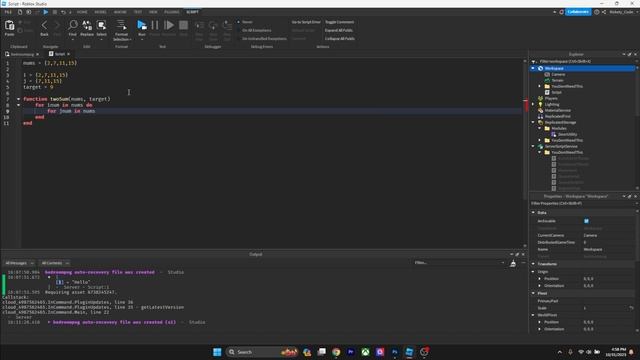640x360 pixels.
Task: Open Google Chrome from the taskbar
Action: coord(336,352)
